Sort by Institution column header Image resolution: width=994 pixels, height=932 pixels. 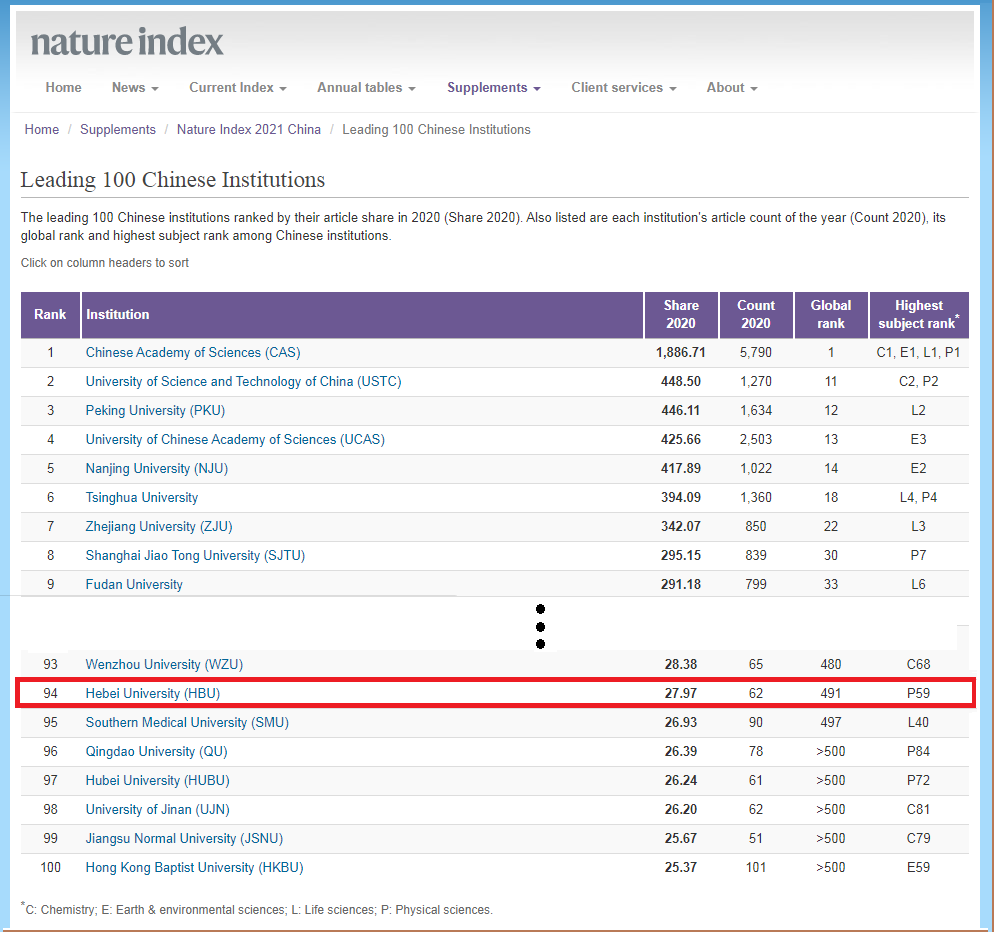tap(118, 314)
